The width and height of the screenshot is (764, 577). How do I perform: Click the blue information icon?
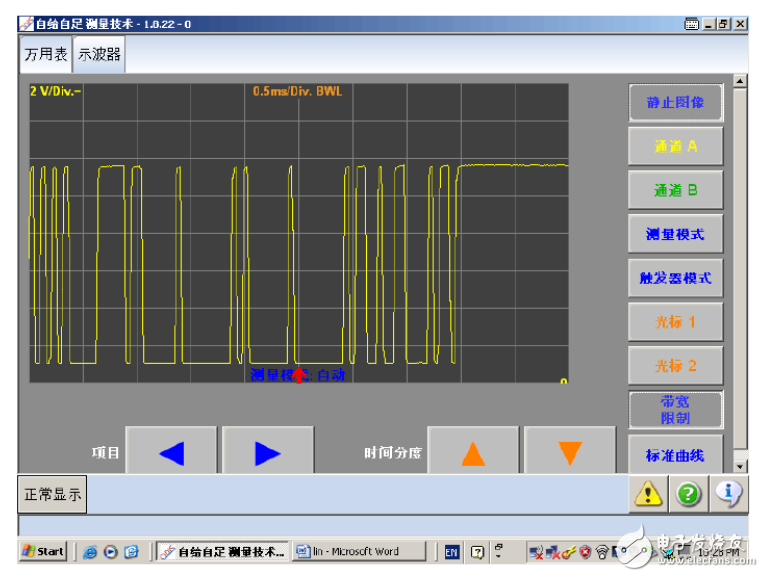tap(727, 493)
